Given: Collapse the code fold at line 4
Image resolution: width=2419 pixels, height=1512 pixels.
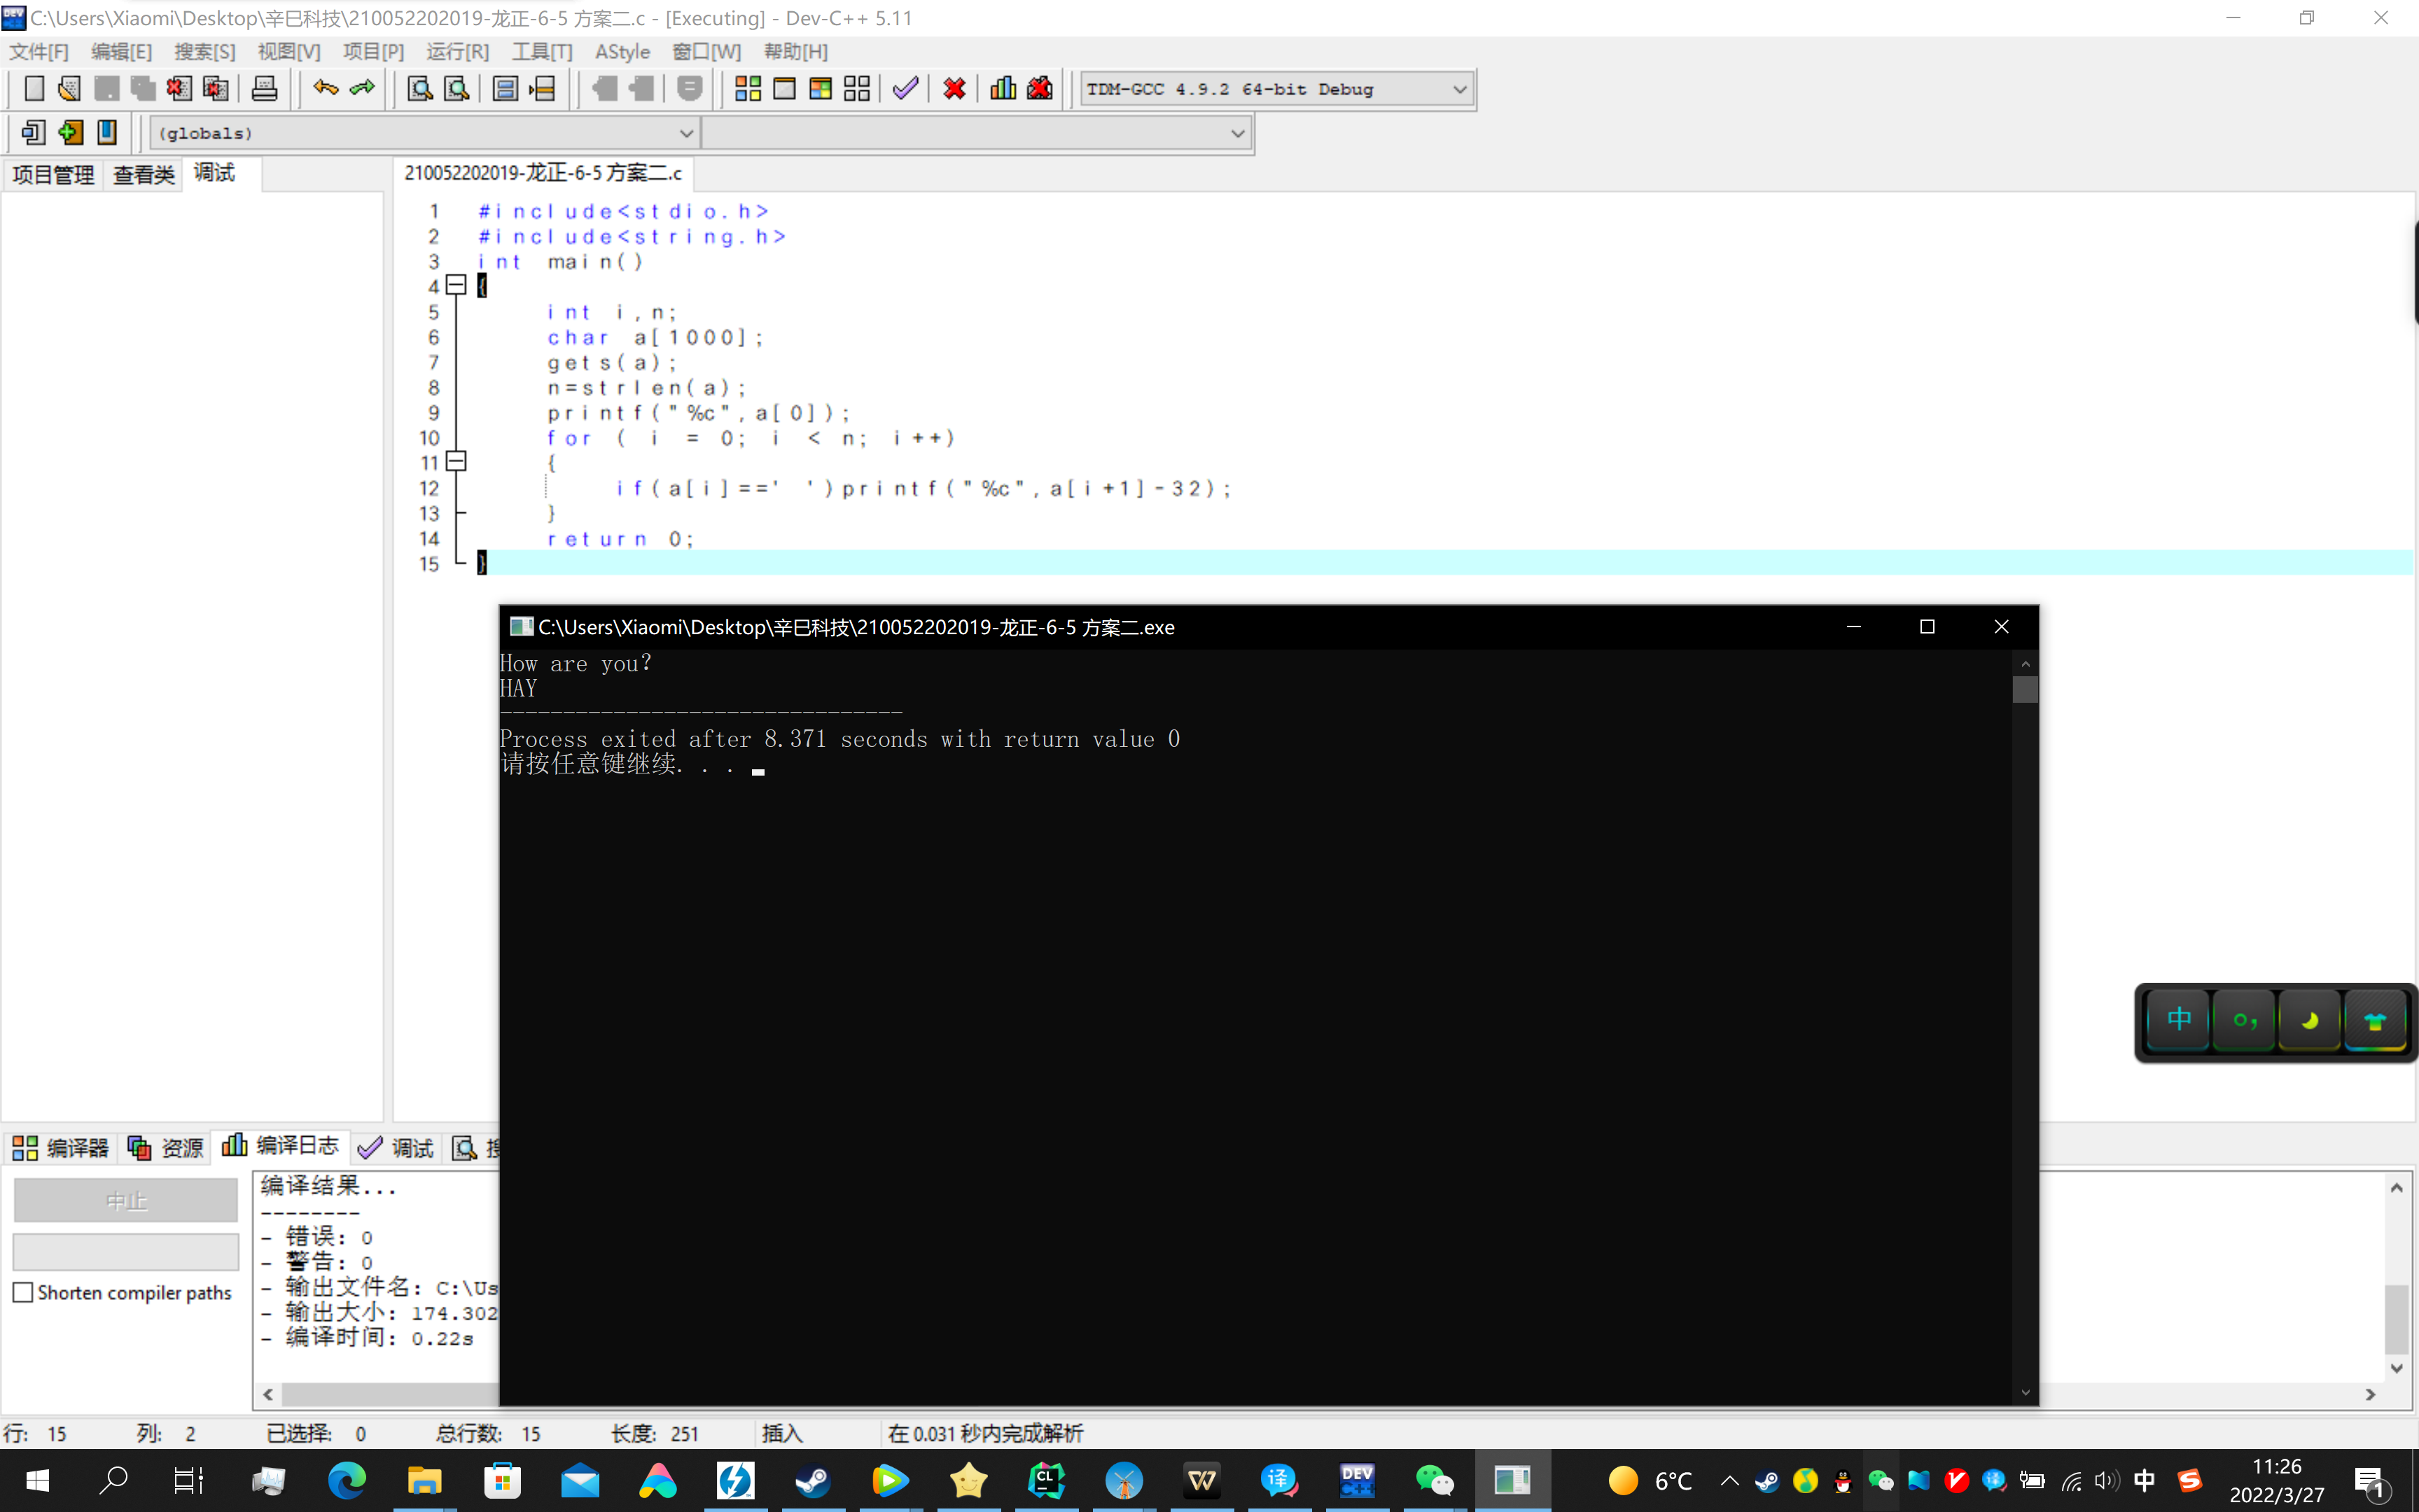Looking at the screenshot, I should click(456, 285).
